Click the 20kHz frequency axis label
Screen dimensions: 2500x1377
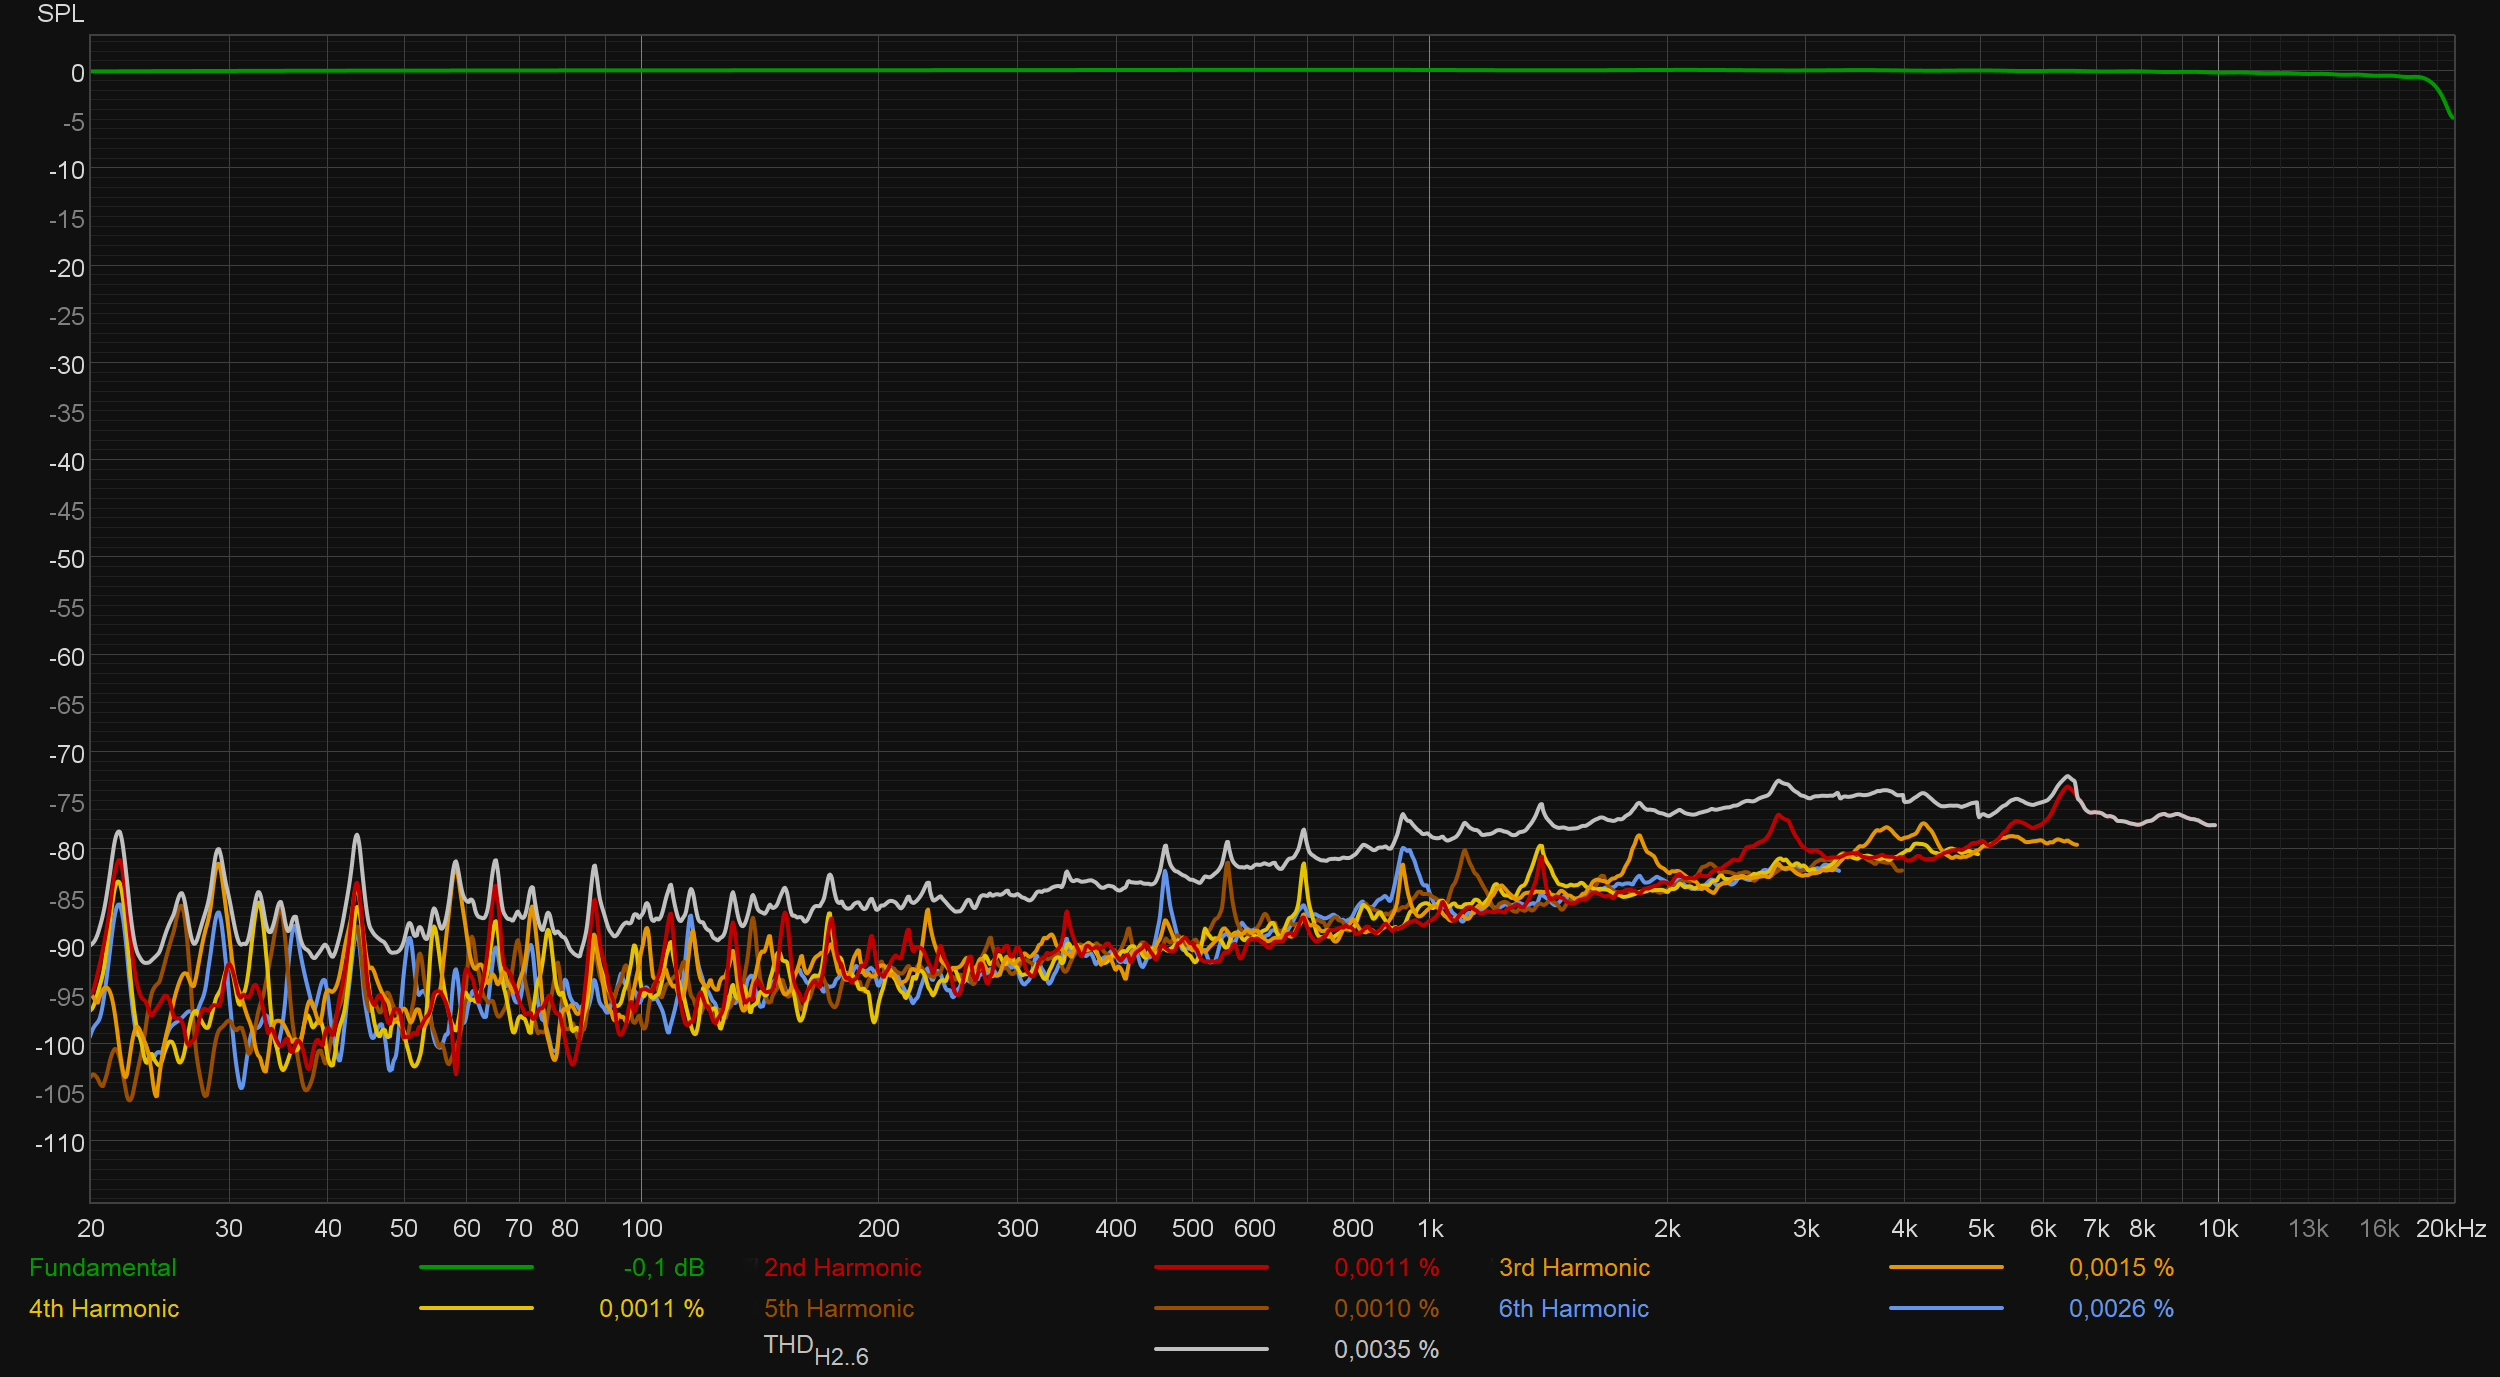(2451, 1228)
